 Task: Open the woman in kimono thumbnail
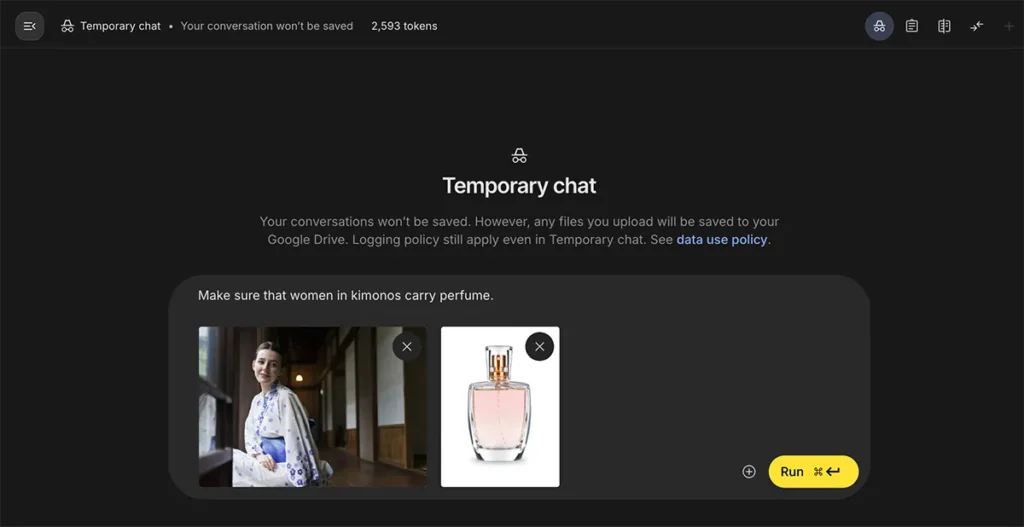[312, 406]
